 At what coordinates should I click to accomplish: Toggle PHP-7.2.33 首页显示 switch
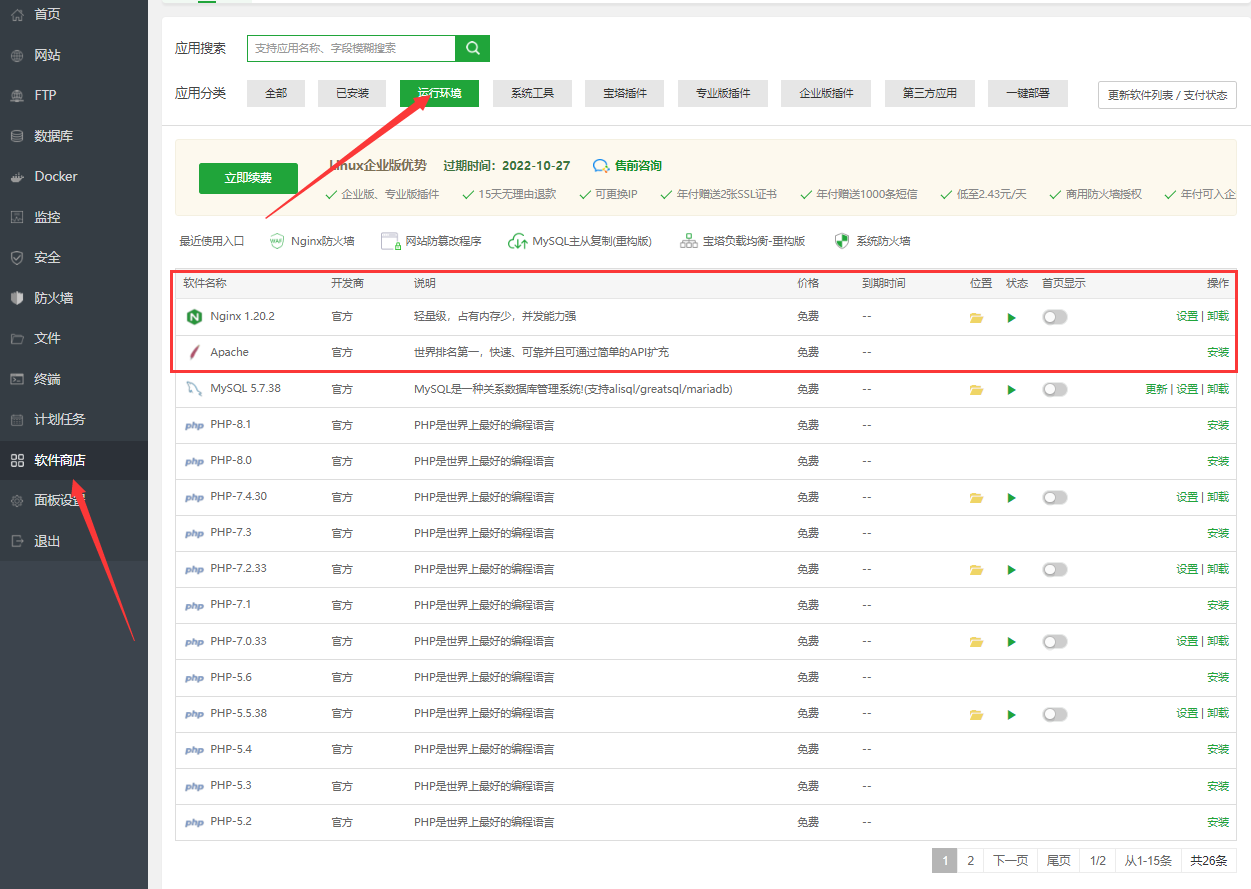pyautogui.click(x=1055, y=569)
